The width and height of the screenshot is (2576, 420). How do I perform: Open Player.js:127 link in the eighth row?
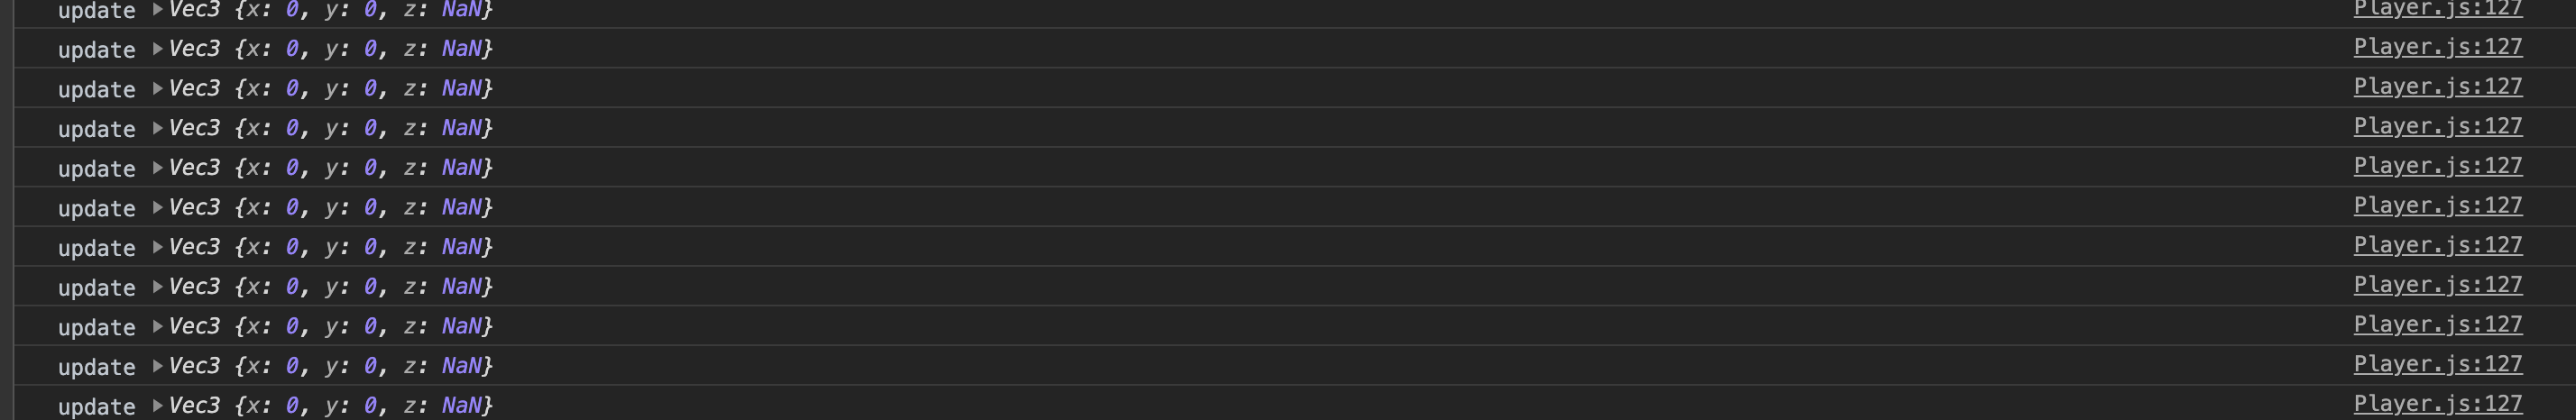[2437, 285]
